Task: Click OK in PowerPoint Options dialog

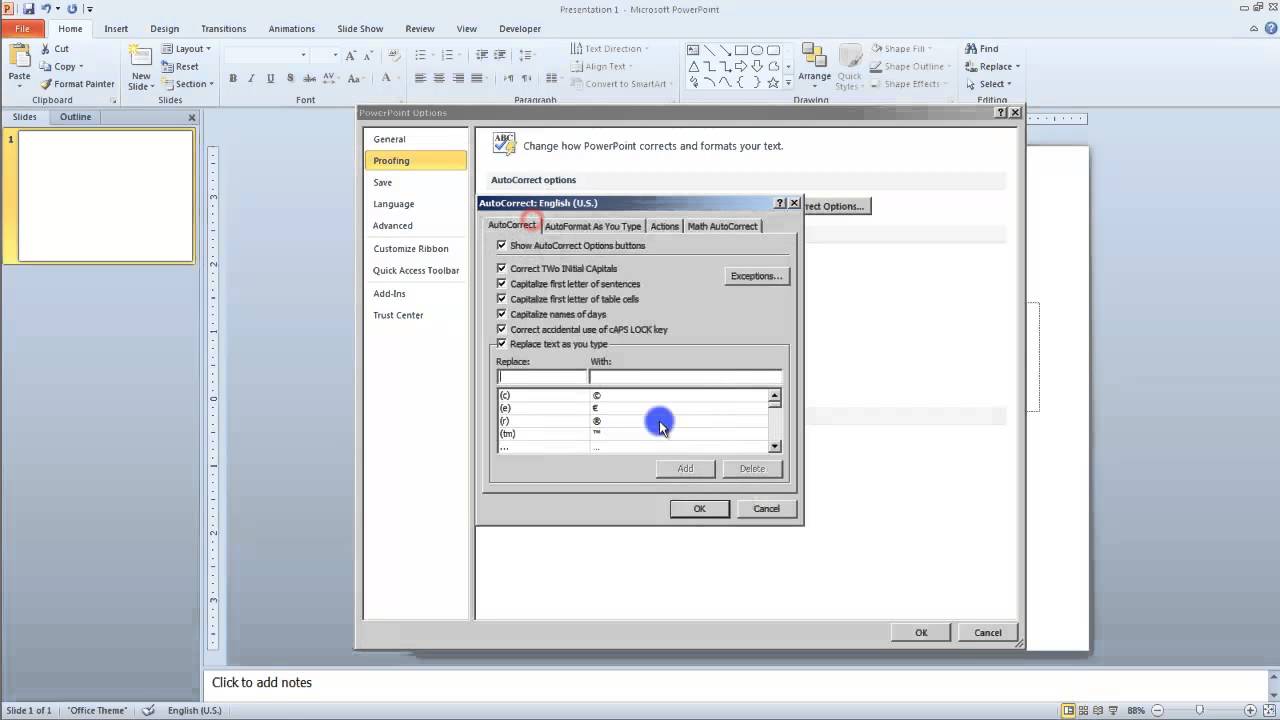Action: click(921, 632)
